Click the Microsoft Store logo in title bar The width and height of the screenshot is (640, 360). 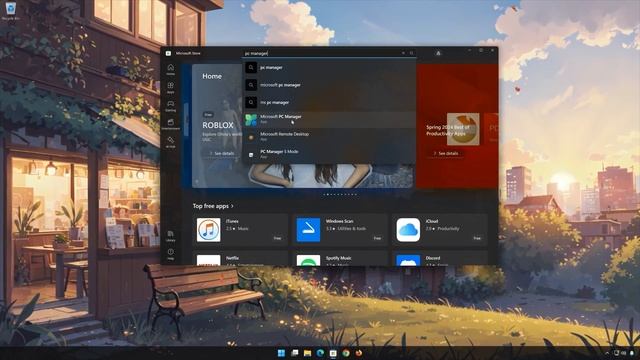click(x=168, y=53)
